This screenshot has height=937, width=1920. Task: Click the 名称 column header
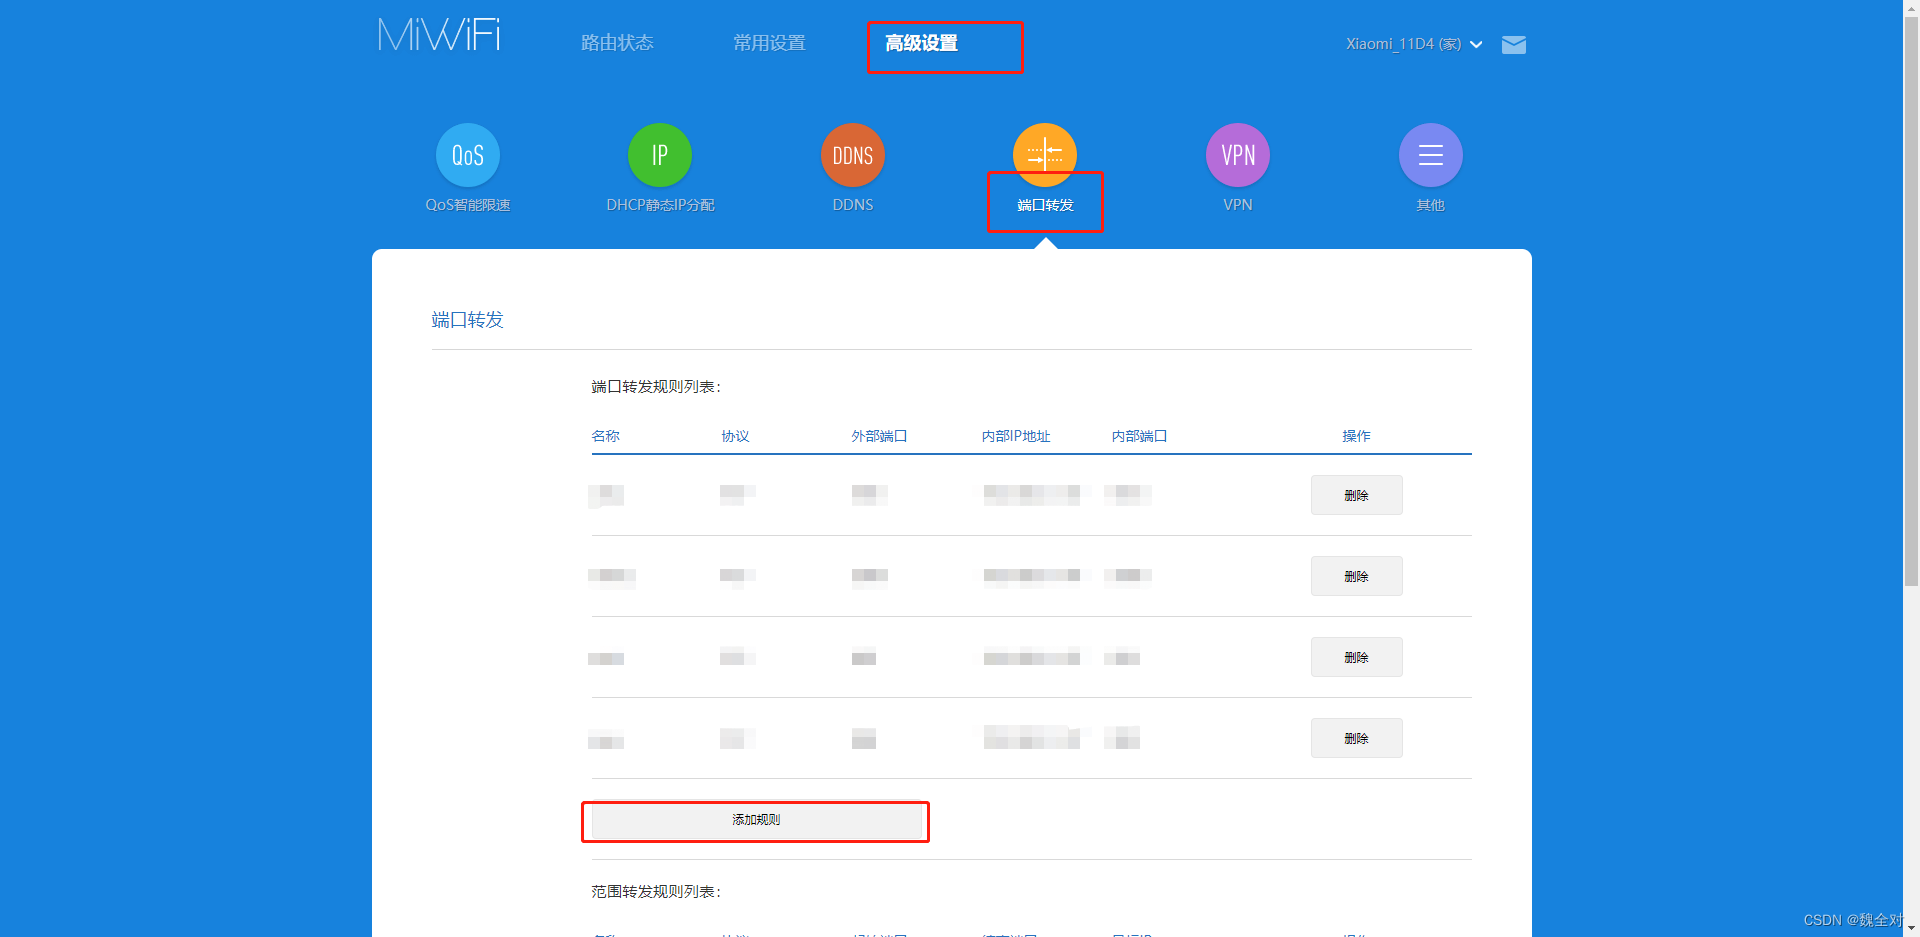coord(606,436)
